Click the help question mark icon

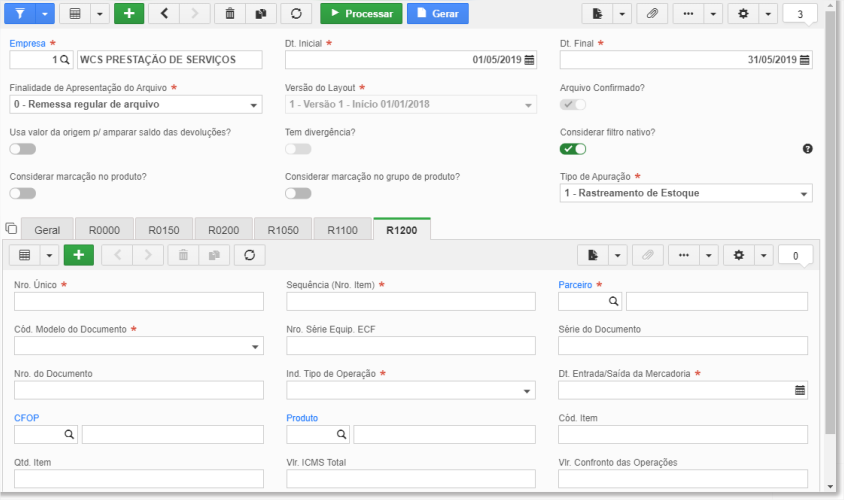tap(807, 149)
